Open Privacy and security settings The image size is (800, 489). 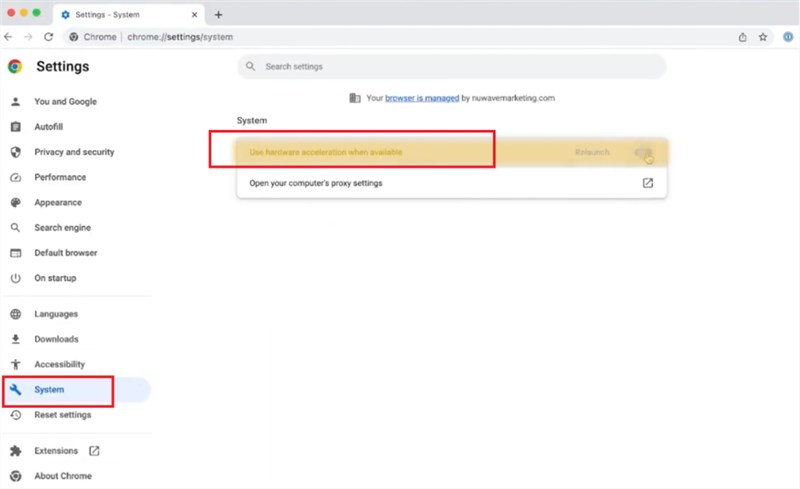(74, 152)
